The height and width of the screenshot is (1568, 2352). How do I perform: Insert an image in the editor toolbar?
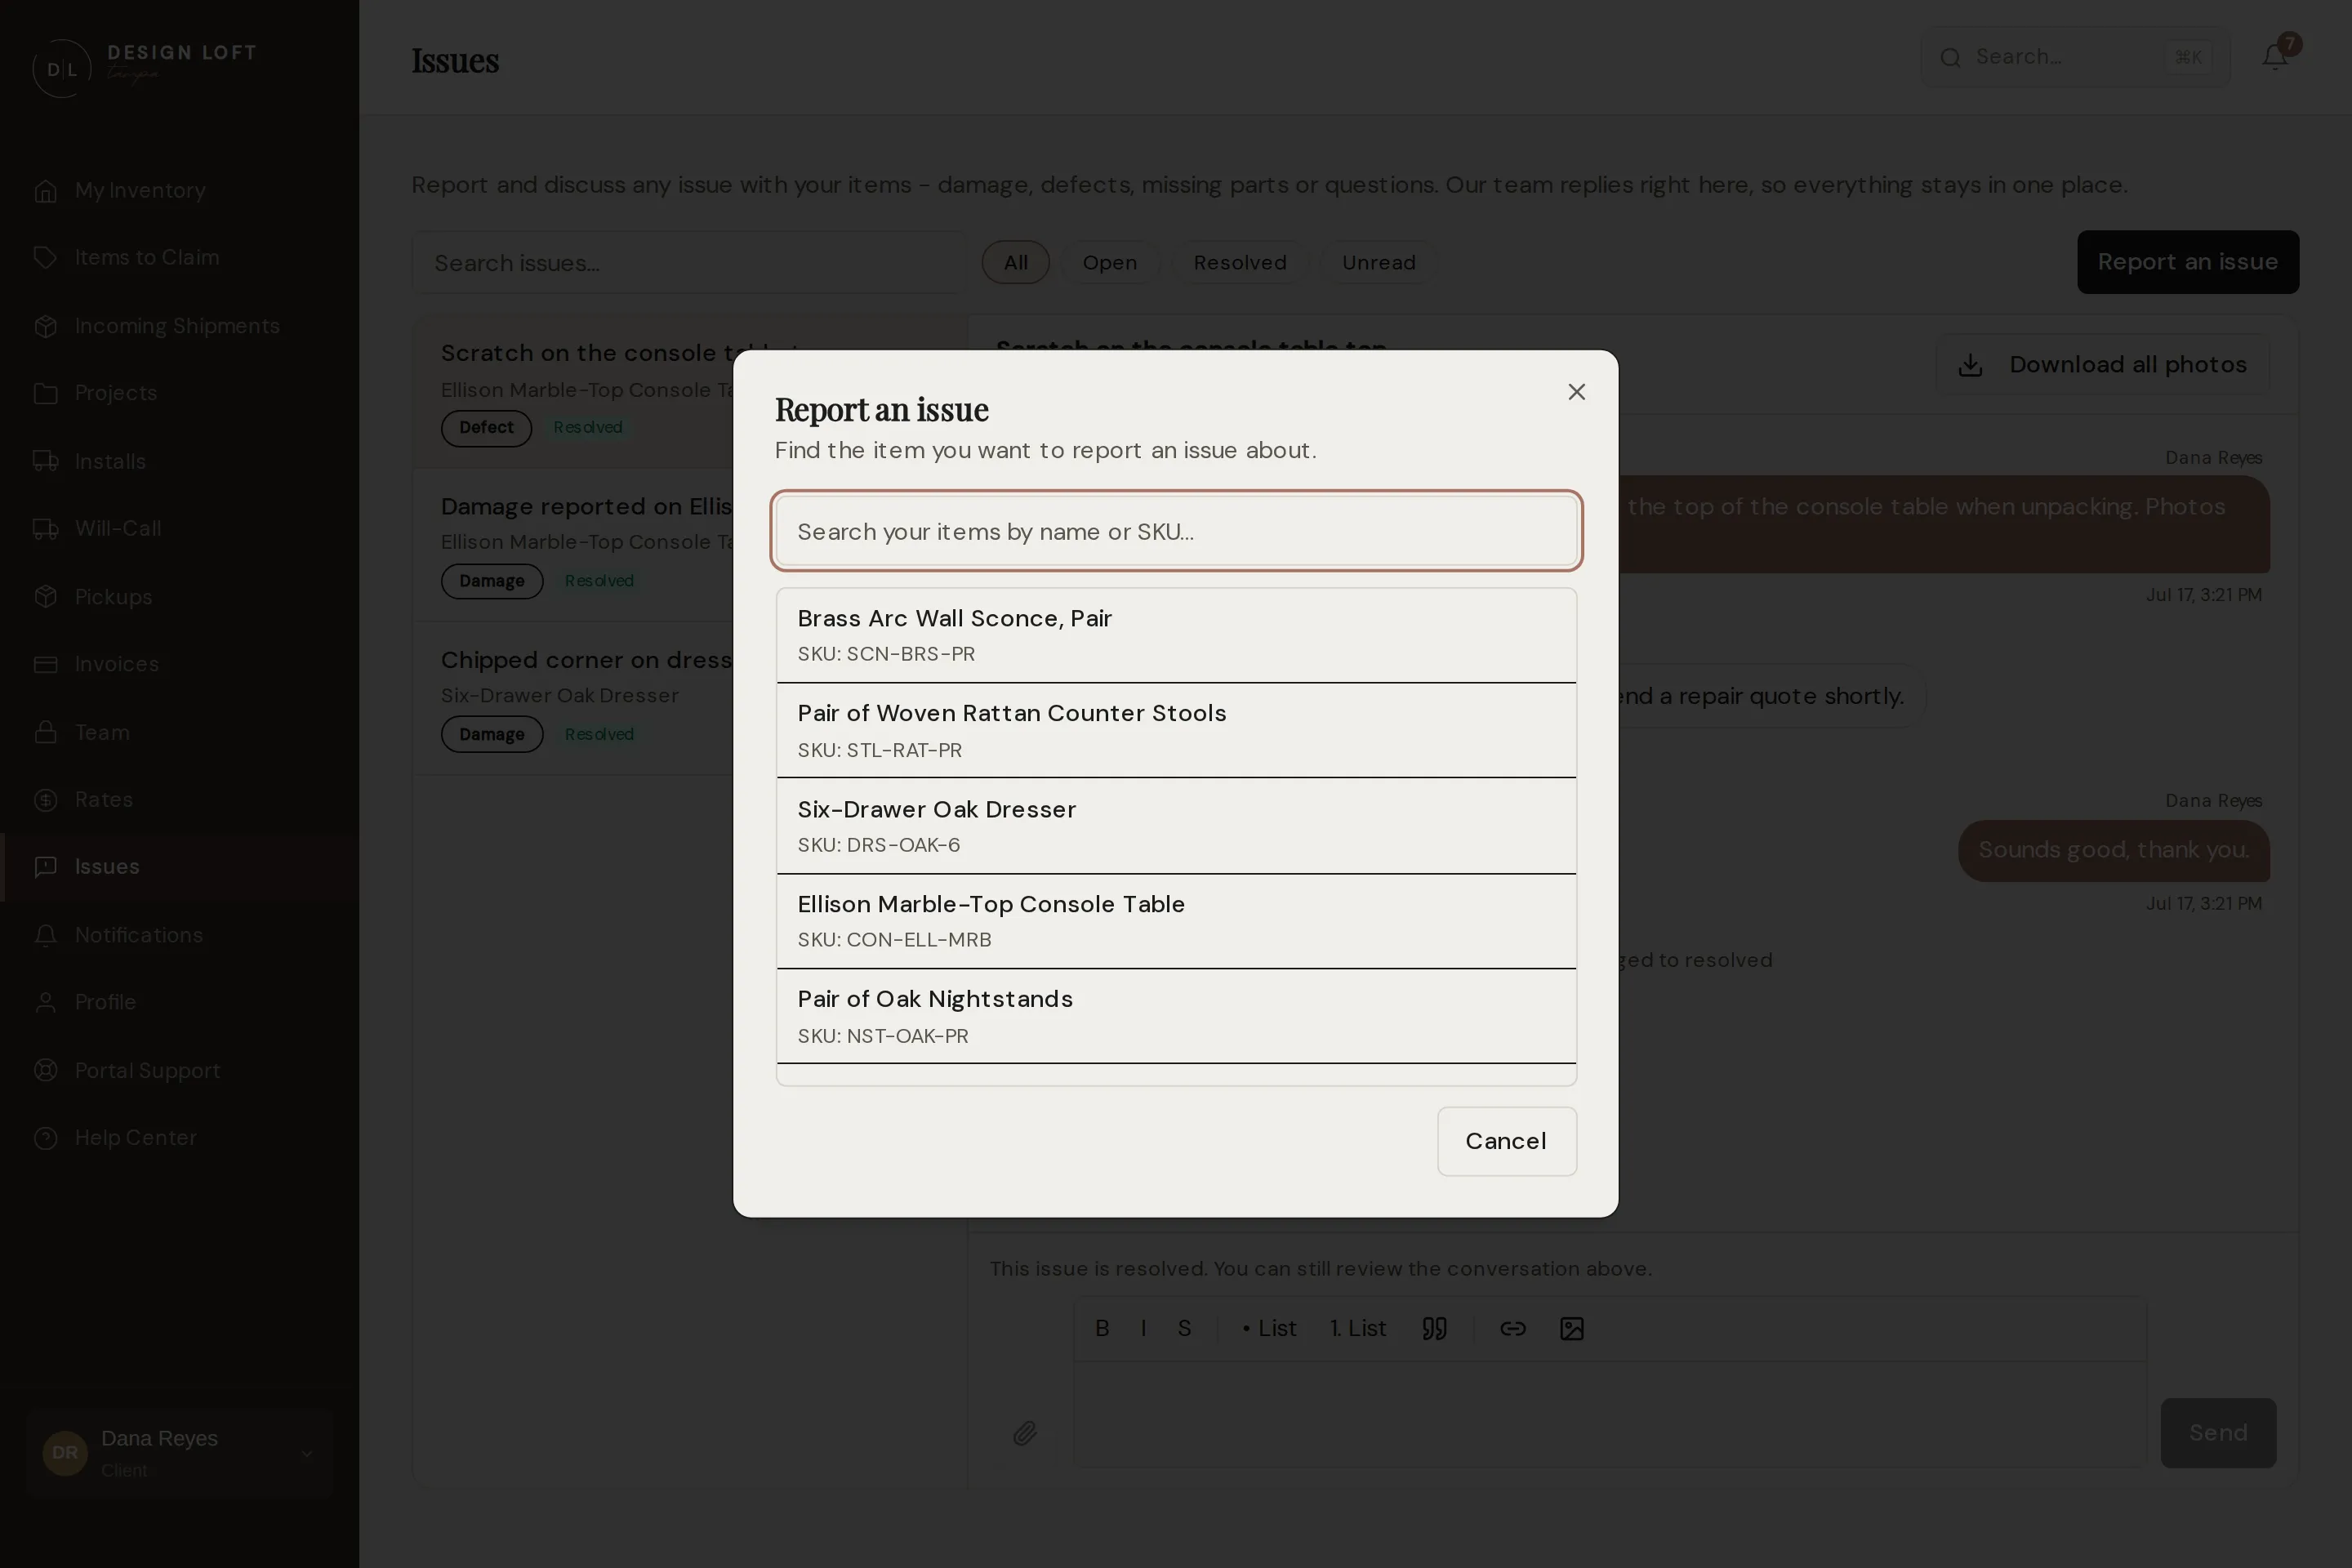coord(1571,1328)
